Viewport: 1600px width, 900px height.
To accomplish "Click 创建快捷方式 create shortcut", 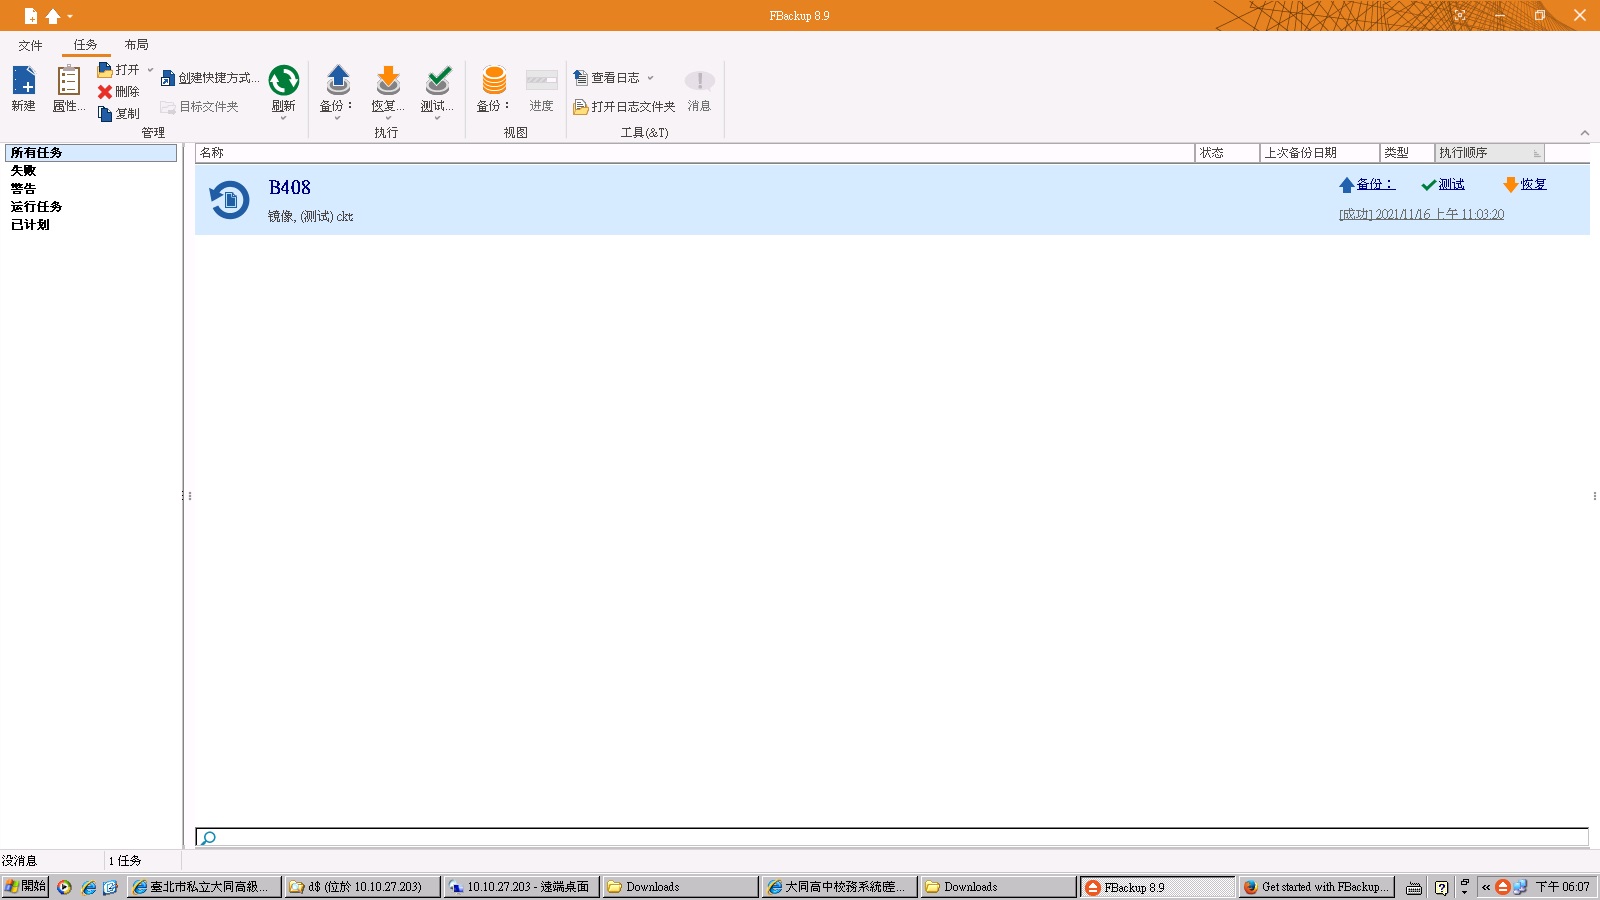I will [210, 78].
